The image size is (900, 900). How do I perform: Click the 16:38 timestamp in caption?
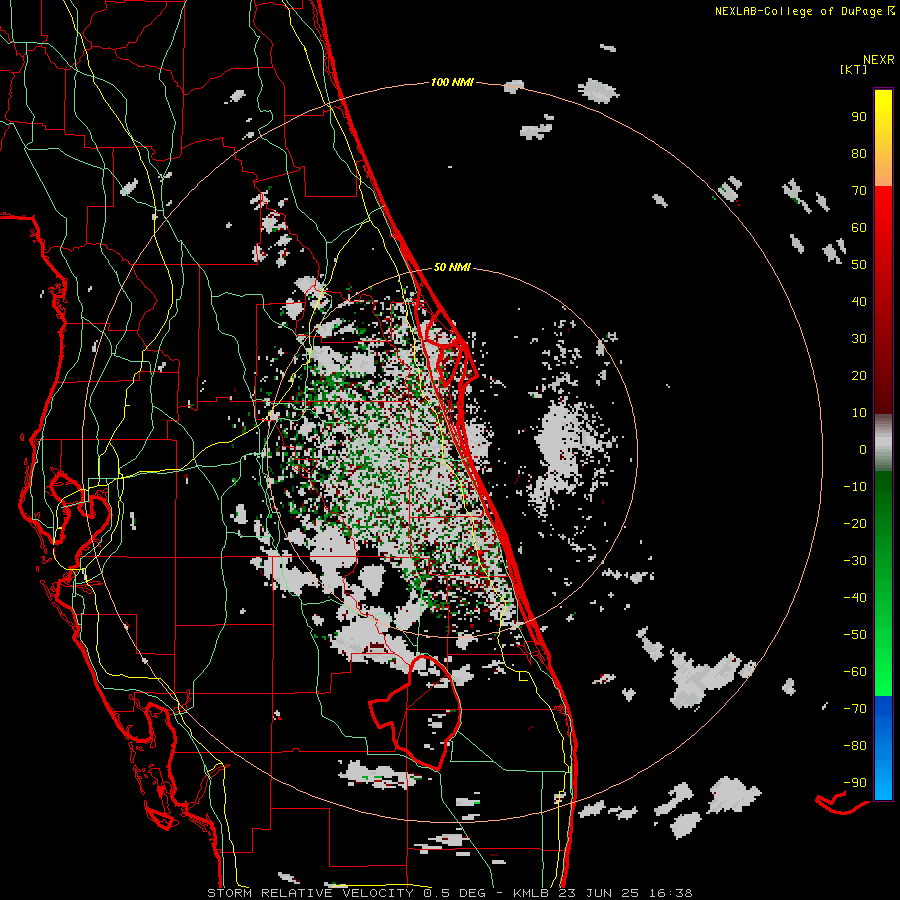pos(670,893)
